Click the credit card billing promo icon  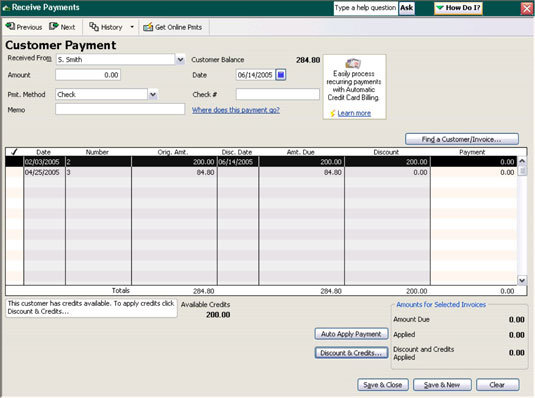[x=353, y=63]
